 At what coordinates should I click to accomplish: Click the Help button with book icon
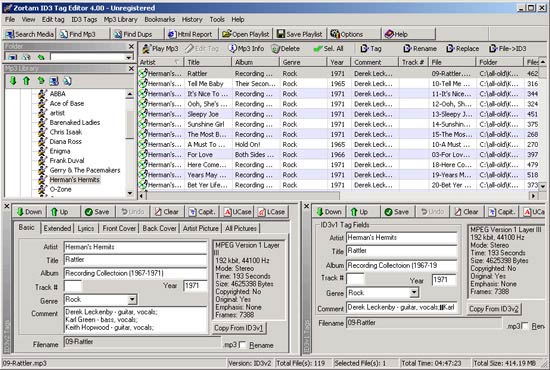click(x=409, y=34)
